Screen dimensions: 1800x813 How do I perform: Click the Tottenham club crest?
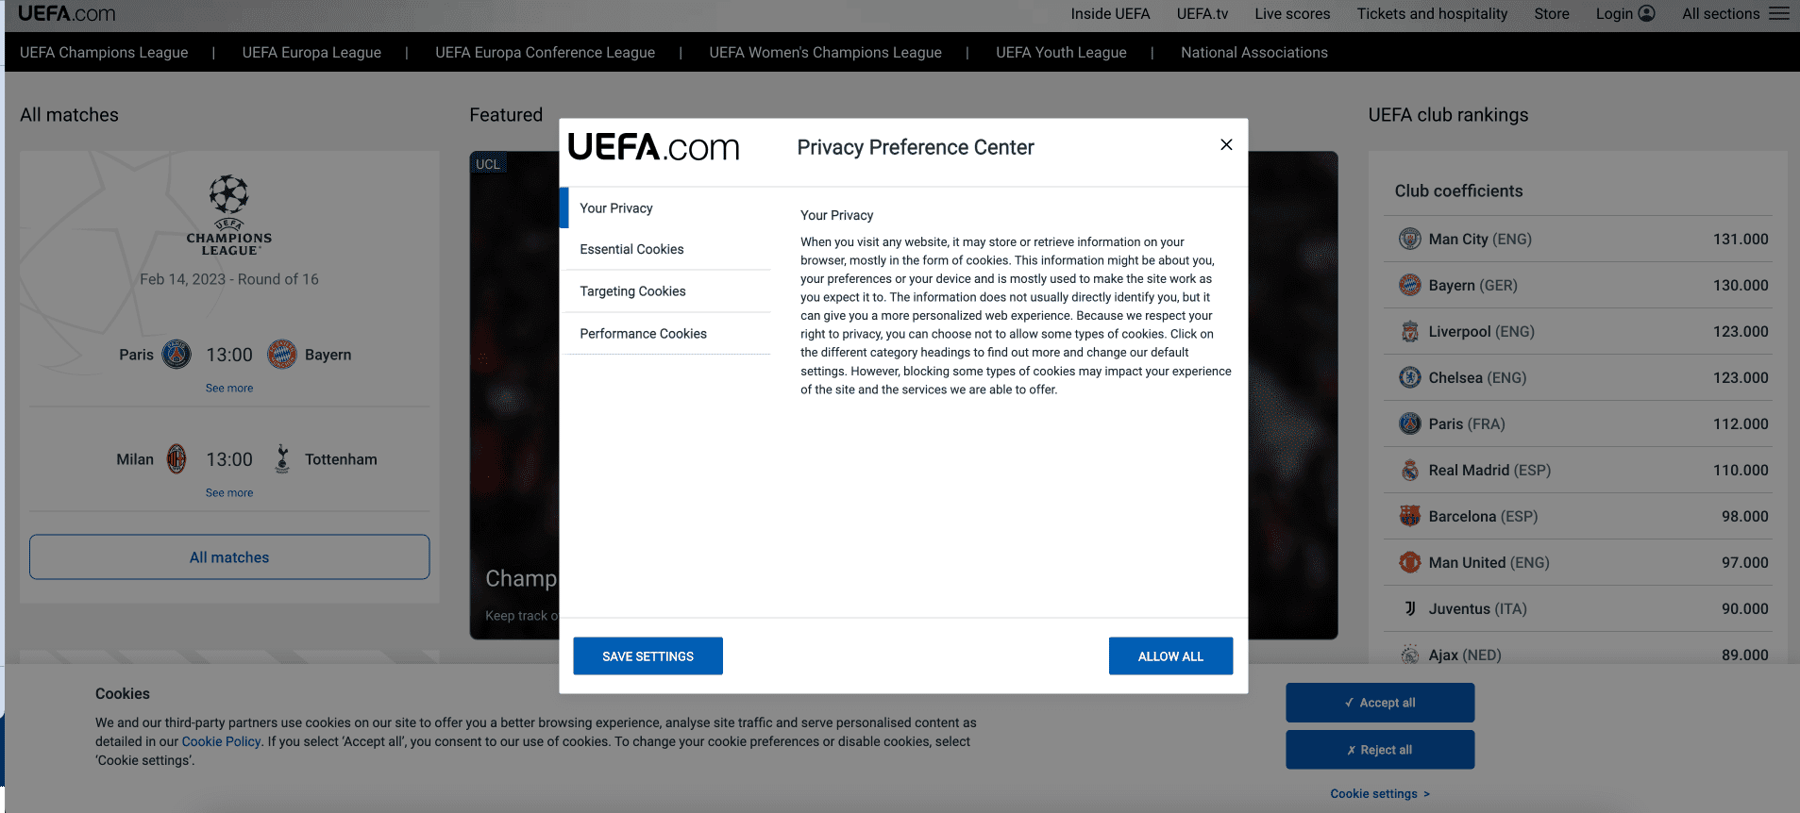282,459
